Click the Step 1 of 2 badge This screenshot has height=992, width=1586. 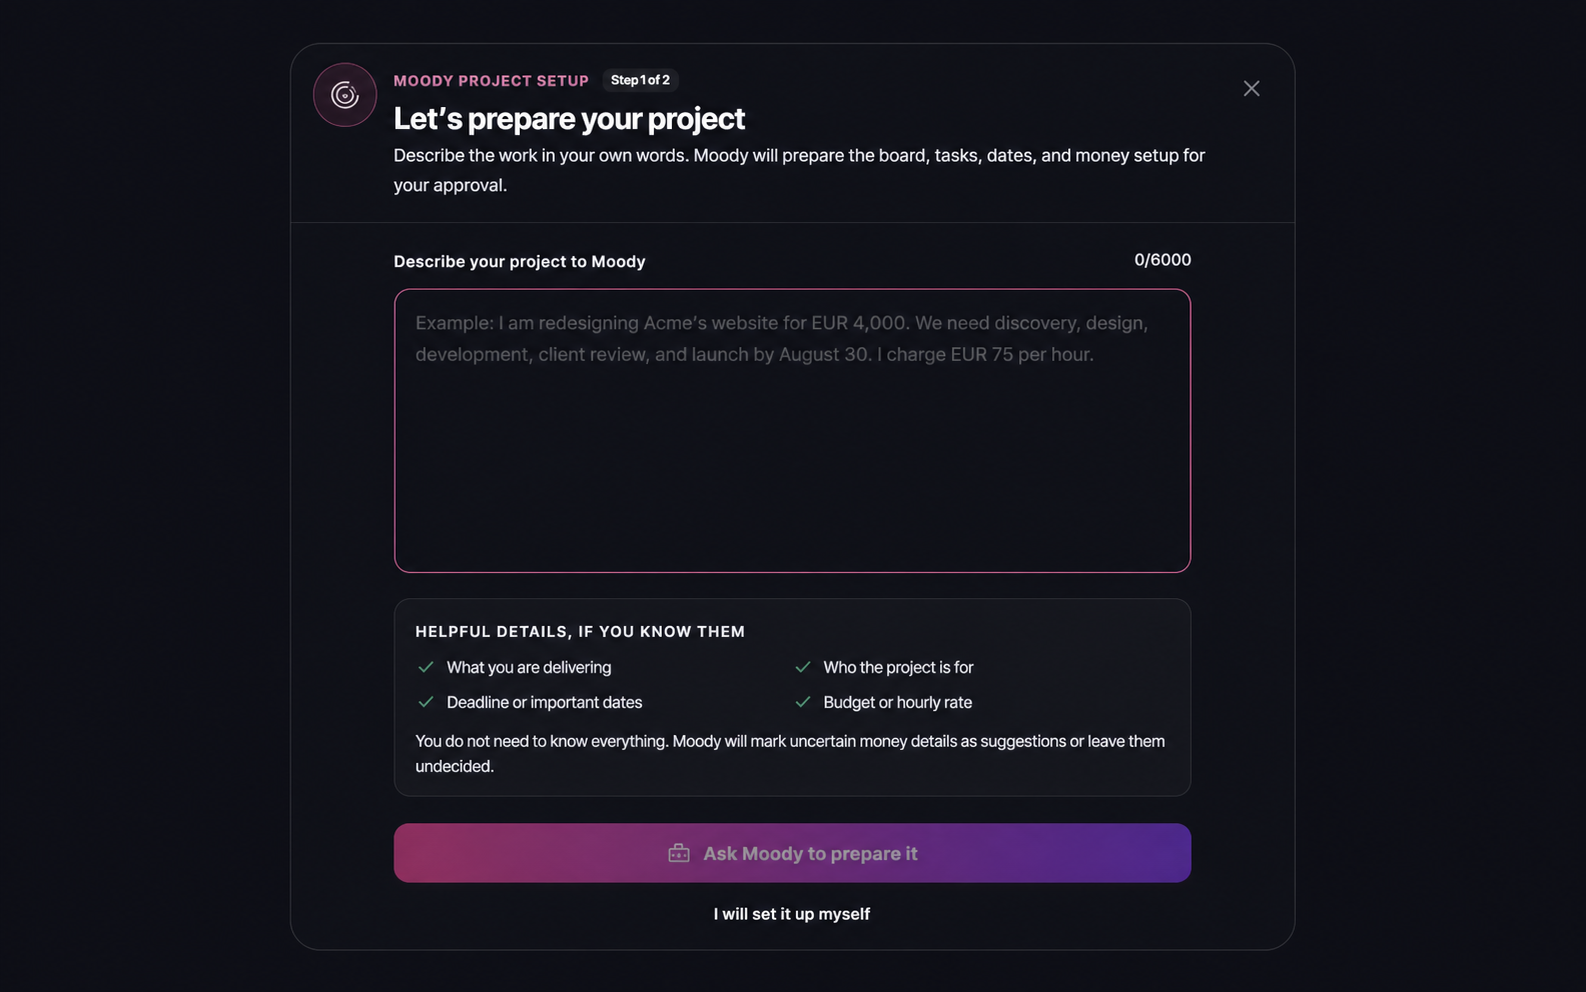tap(640, 80)
